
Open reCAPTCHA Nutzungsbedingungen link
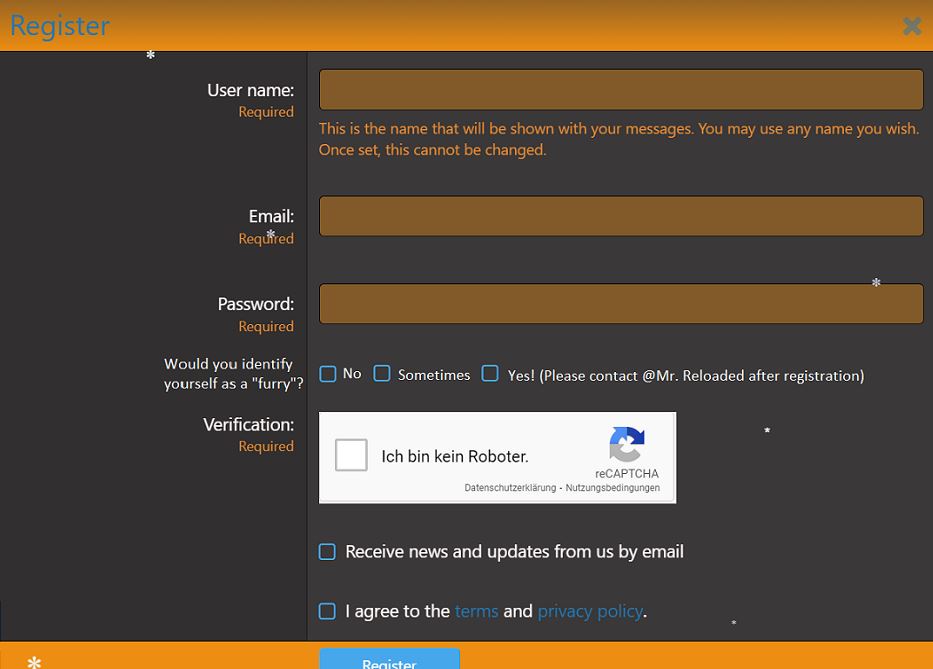612,487
